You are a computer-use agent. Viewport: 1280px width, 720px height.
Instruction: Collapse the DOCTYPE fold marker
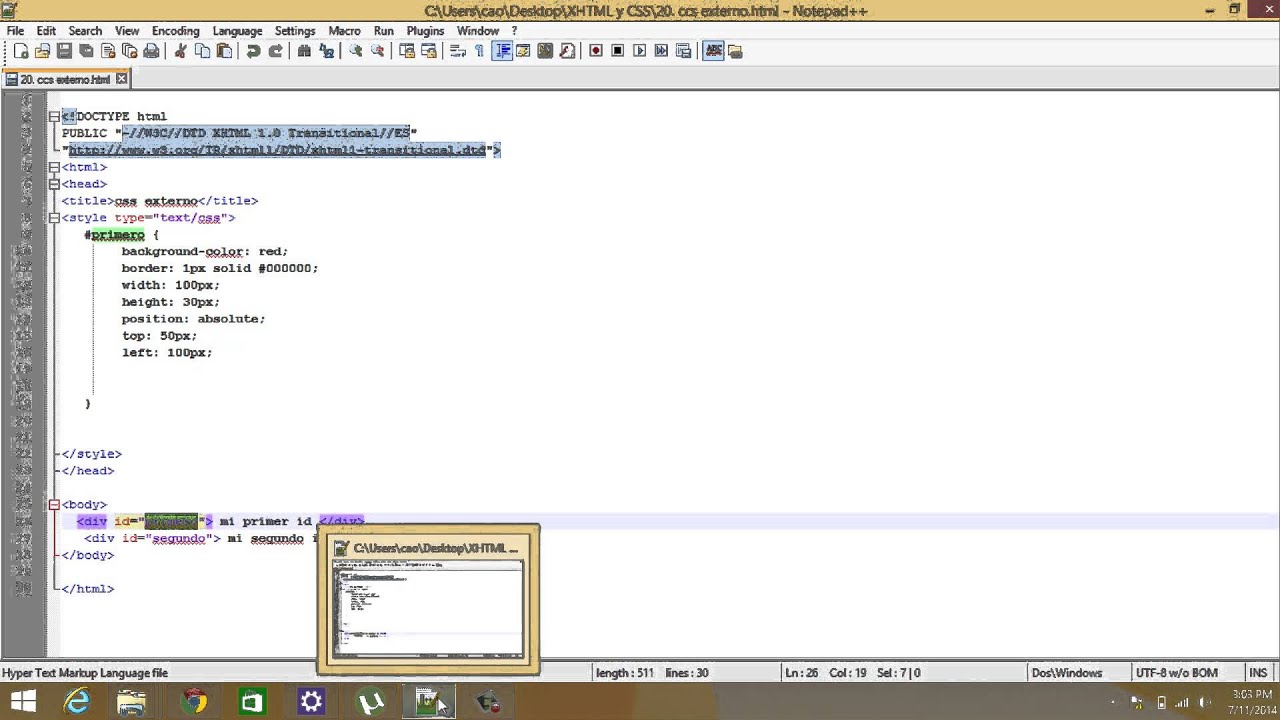[x=54, y=116]
